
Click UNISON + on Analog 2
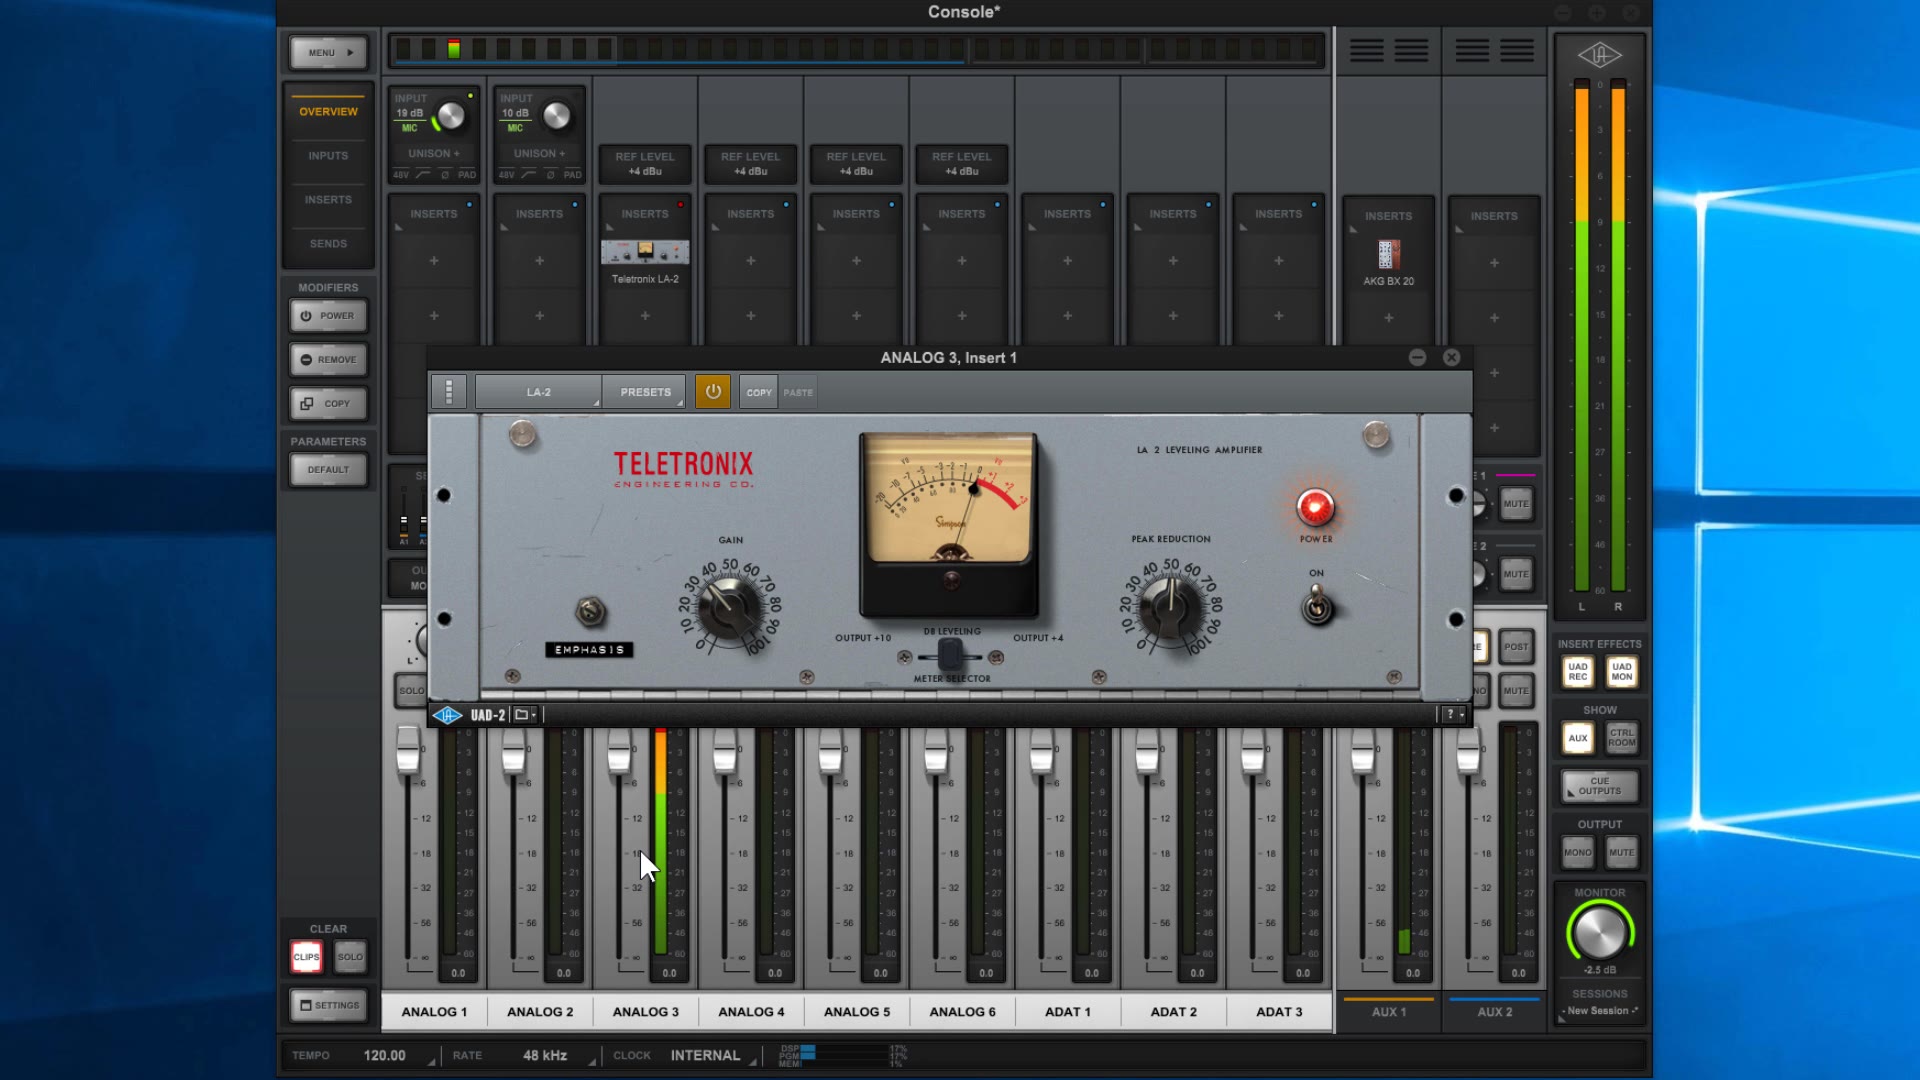point(539,154)
